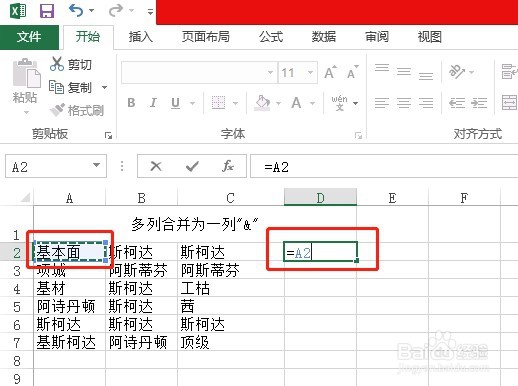Viewport: 518px width, 386px height.
Task: Decrease the indent
Action: (457, 103)
